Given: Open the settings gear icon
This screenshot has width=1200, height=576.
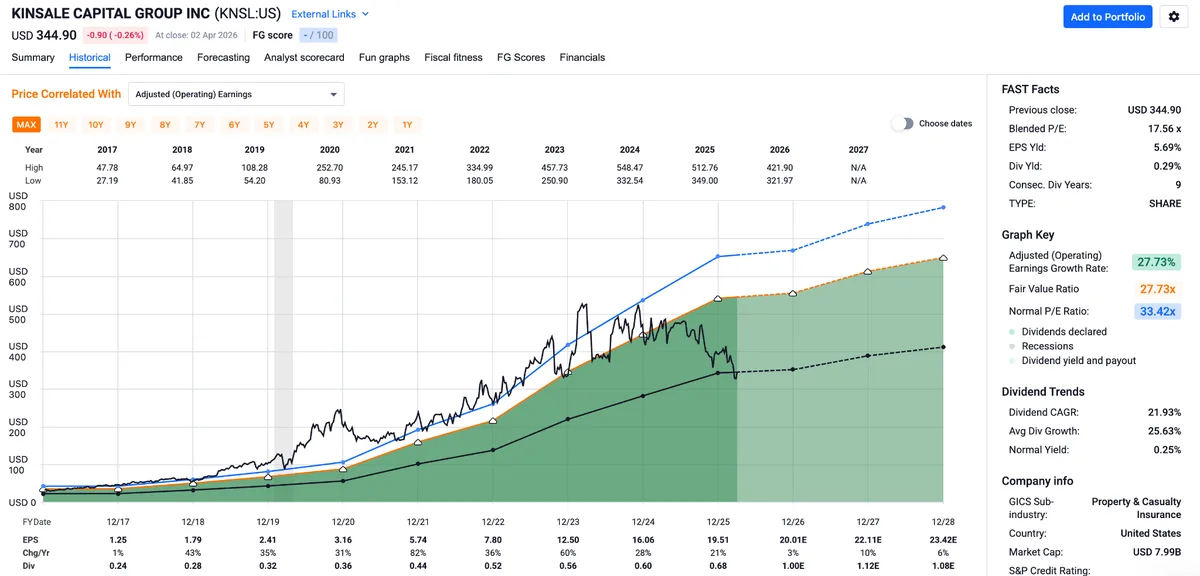Looking at the screenshot, I should click(1175, 17).
